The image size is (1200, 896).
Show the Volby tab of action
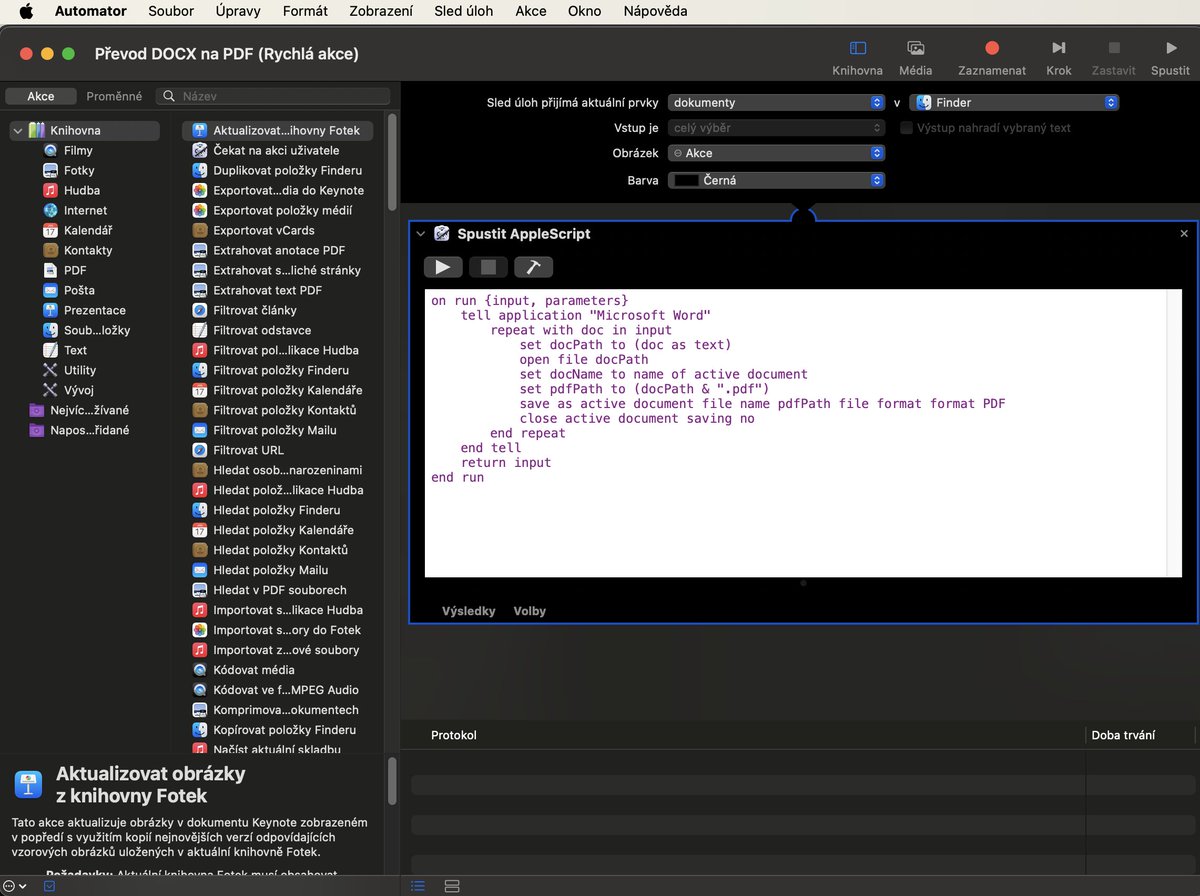coord(530,611)
